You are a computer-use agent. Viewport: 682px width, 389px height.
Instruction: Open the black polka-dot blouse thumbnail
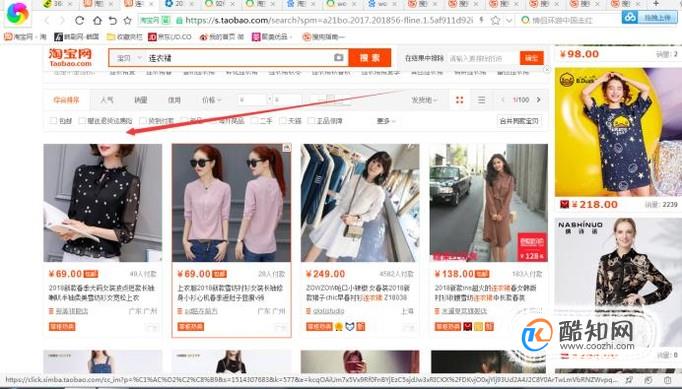point(103,203)
